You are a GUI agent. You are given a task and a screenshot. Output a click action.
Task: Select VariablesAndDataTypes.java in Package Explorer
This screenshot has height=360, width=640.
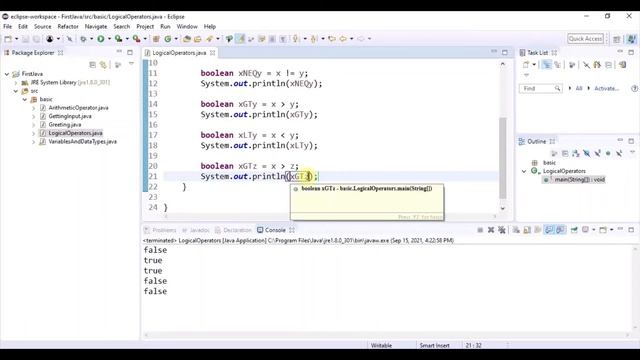[82, 142]
